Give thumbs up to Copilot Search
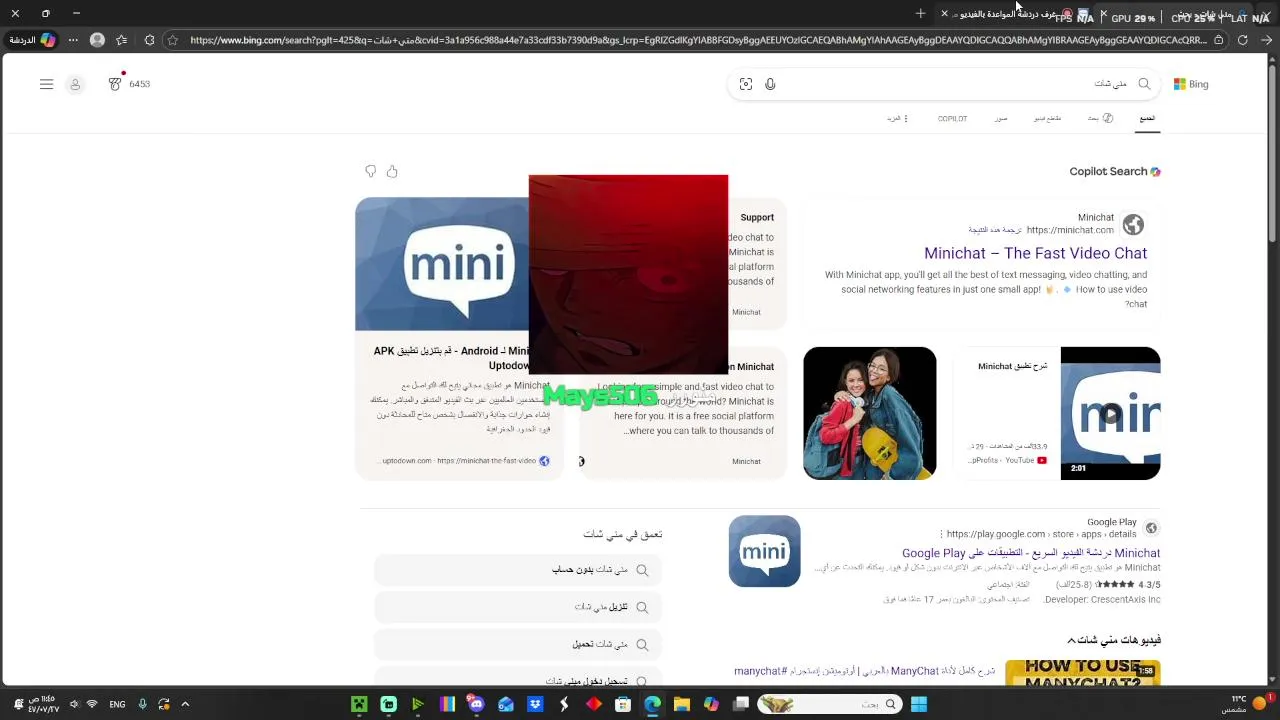The width and height of the screenshot is (1280, 720). click(x=392, y=172)
